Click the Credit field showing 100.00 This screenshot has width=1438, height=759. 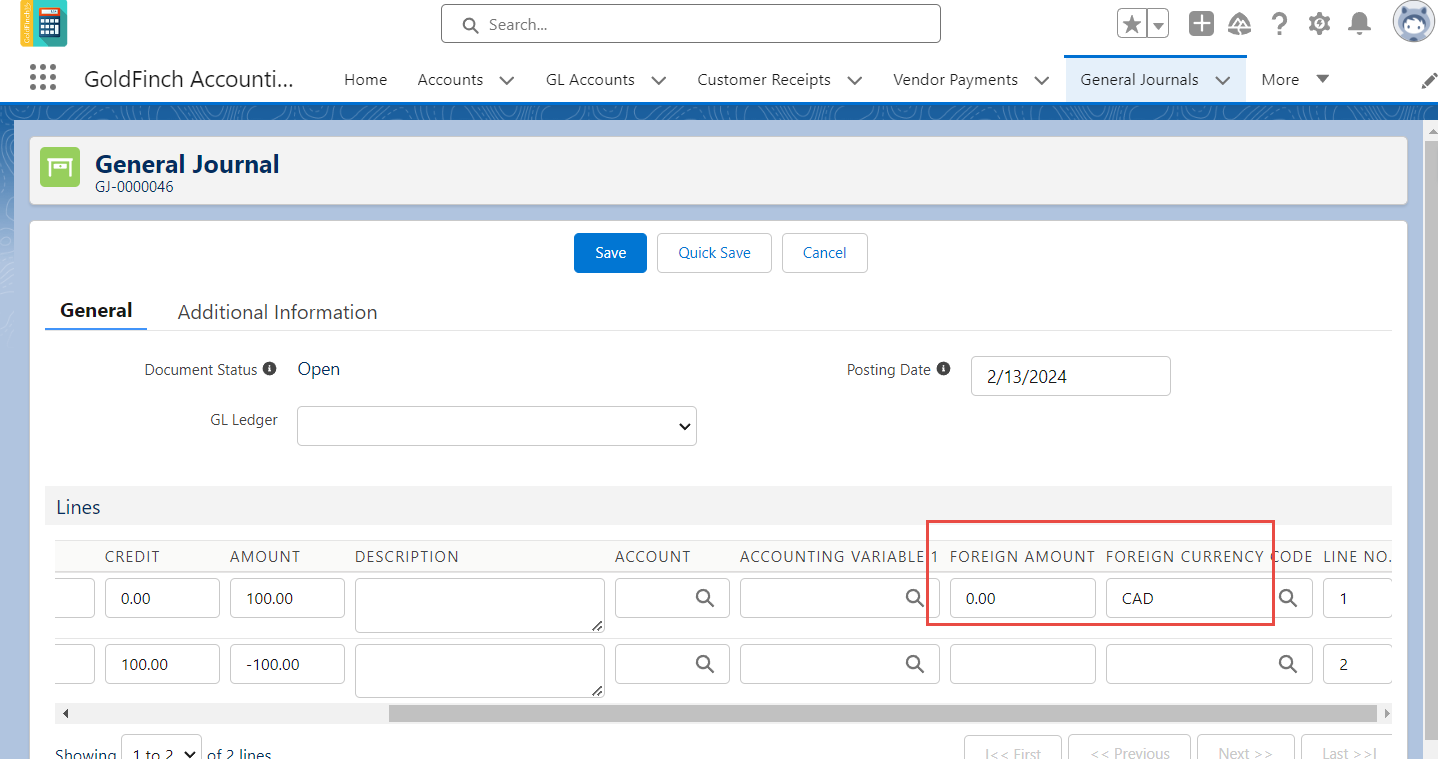162,664
